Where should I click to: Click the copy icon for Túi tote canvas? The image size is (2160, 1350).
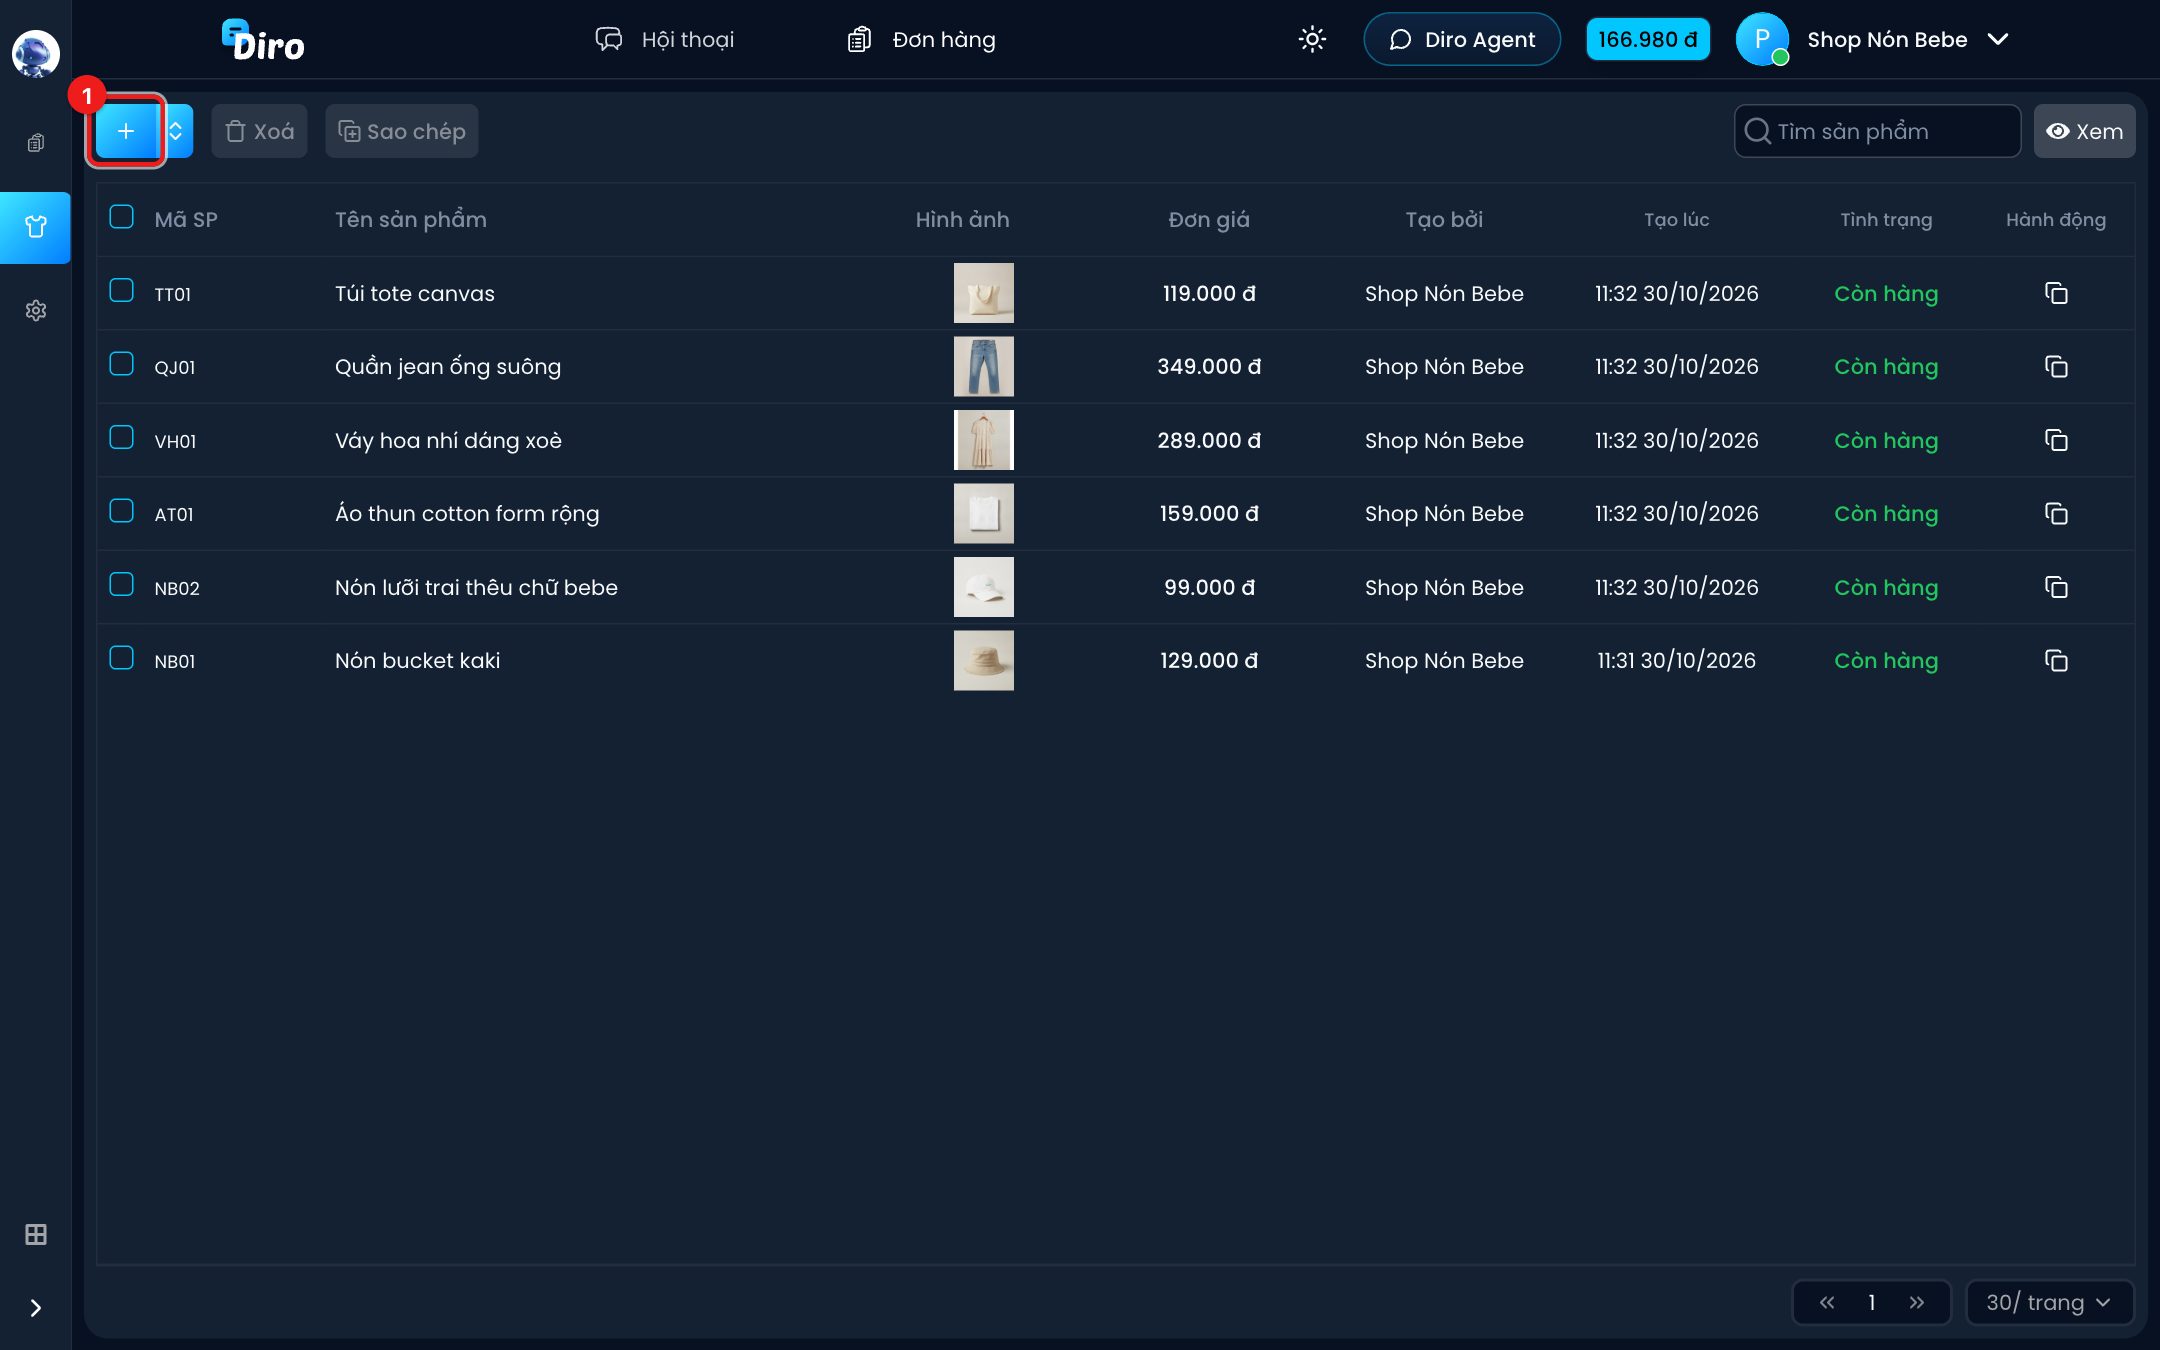click(2056, 293)
